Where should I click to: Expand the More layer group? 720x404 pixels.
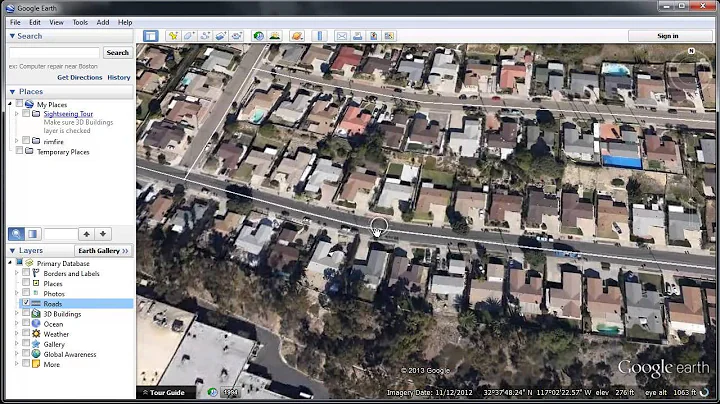coord(17,364)
